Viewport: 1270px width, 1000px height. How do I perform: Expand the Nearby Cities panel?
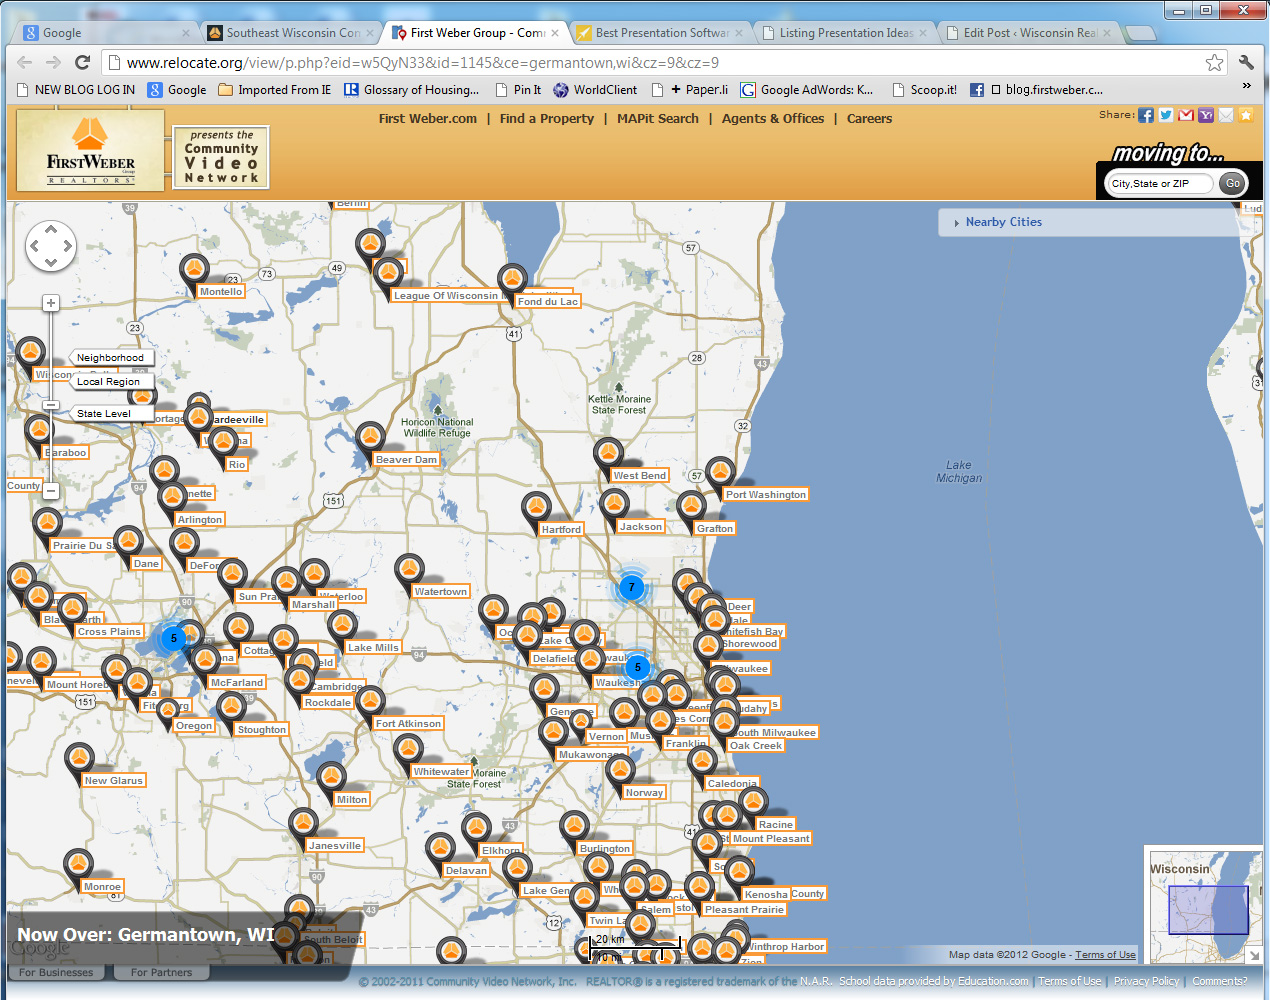(1004, 222)
